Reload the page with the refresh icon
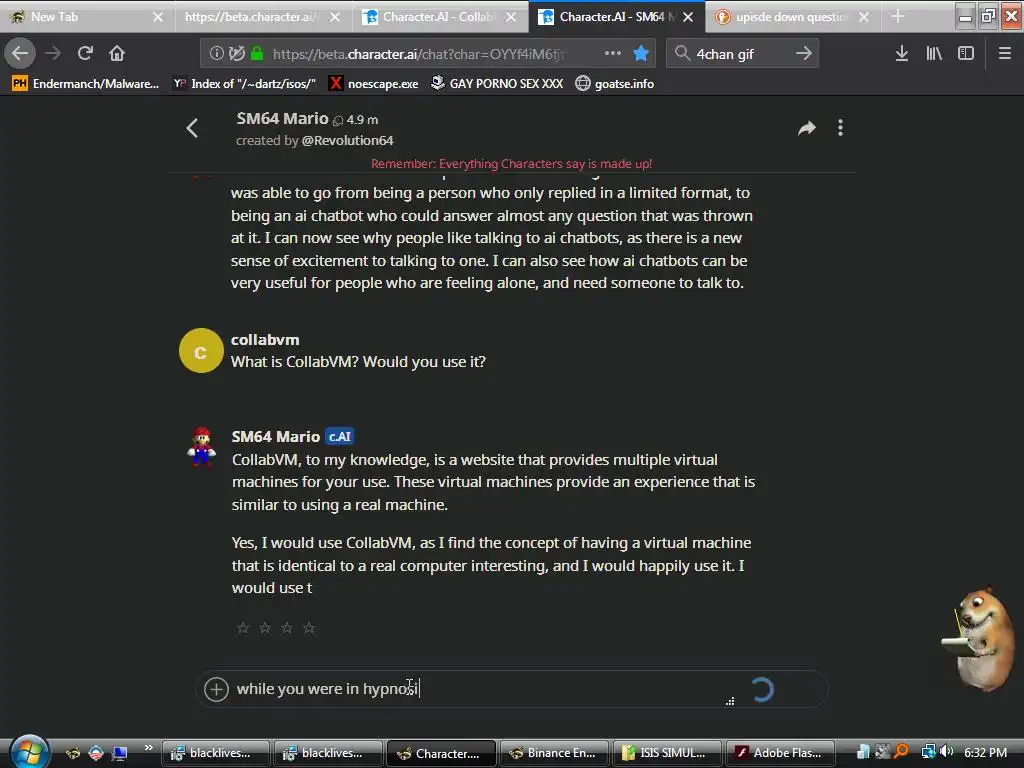Screen dimensions: 1024x768 tap(85, 54)
